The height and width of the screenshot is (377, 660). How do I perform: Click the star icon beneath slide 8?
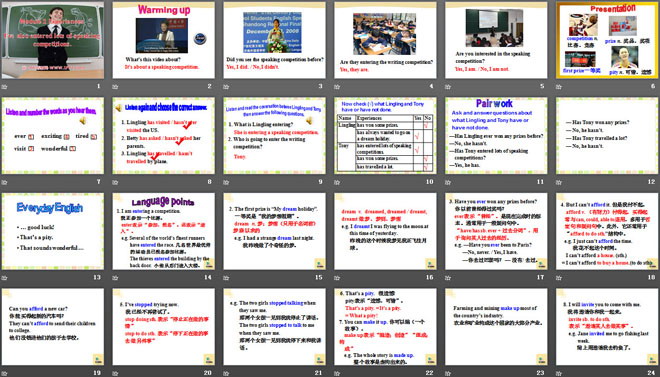(115, 182)
